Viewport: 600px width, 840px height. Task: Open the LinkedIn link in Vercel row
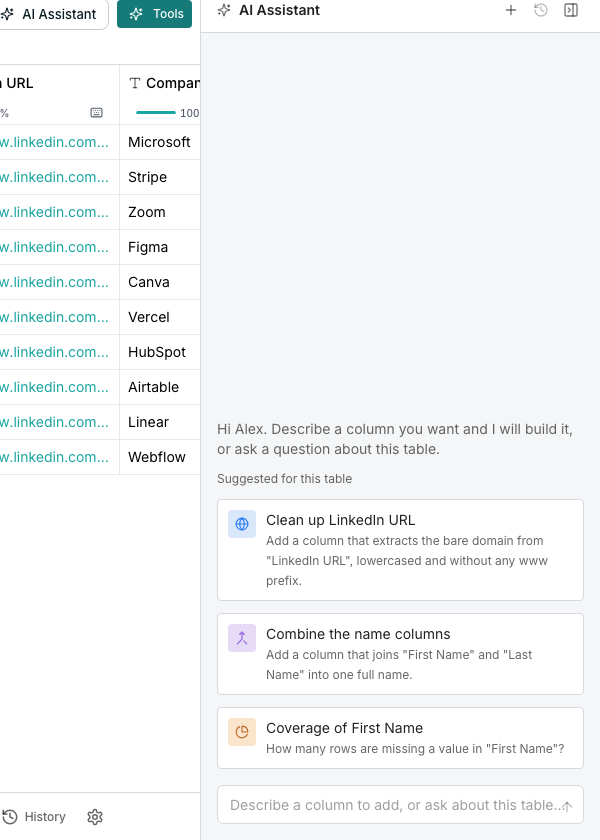click(54, 317)
